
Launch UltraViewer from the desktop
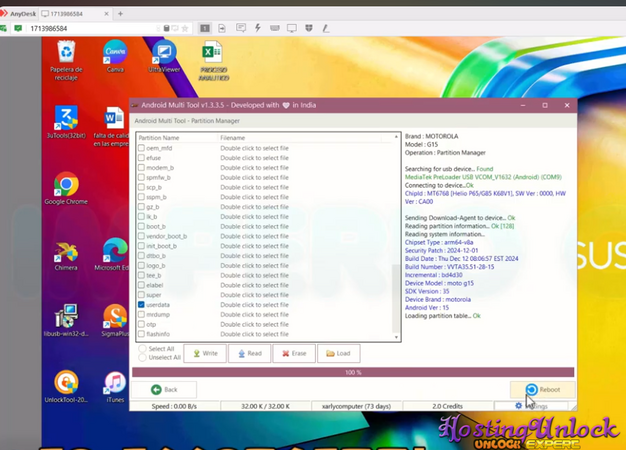click(x=163, y=53)
